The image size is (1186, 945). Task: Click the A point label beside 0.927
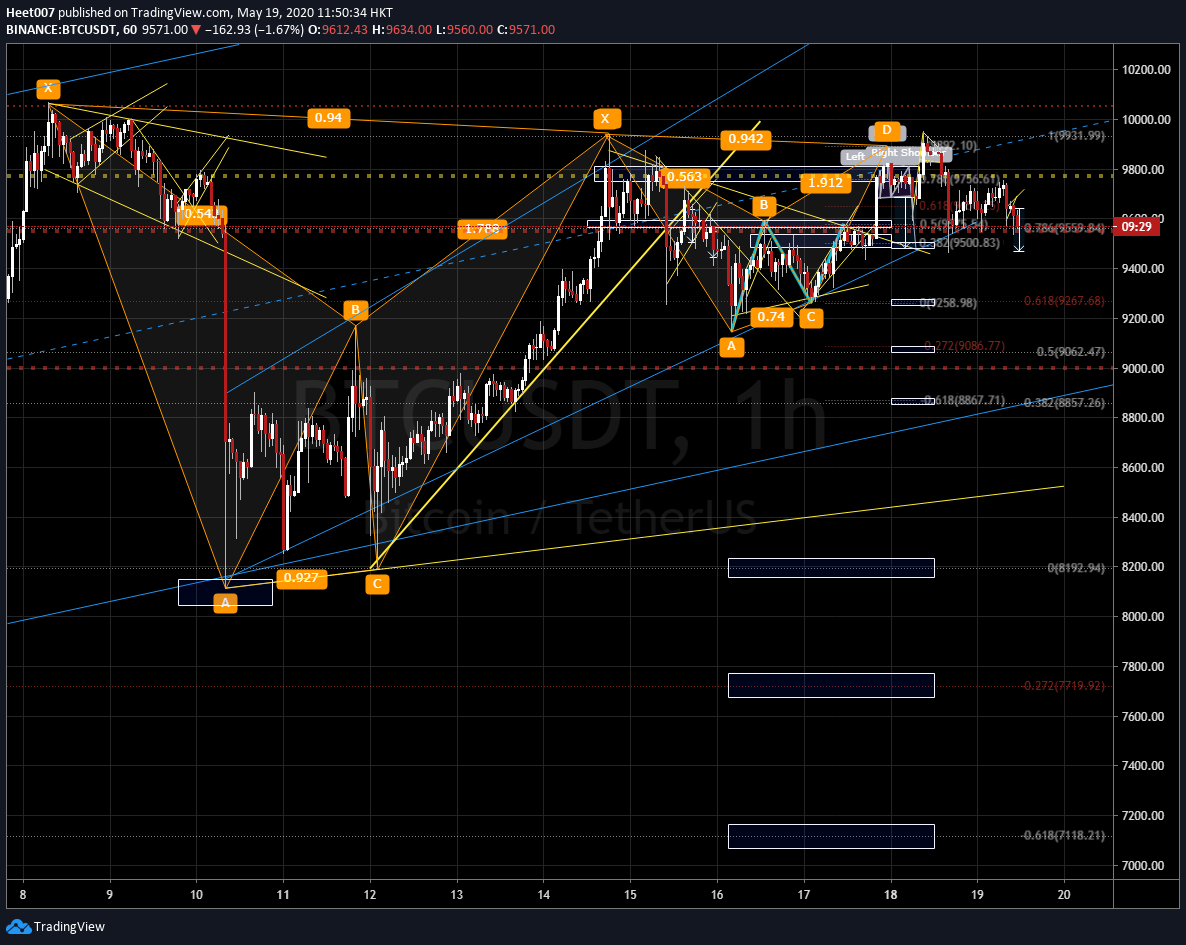(x=225, y=603)
